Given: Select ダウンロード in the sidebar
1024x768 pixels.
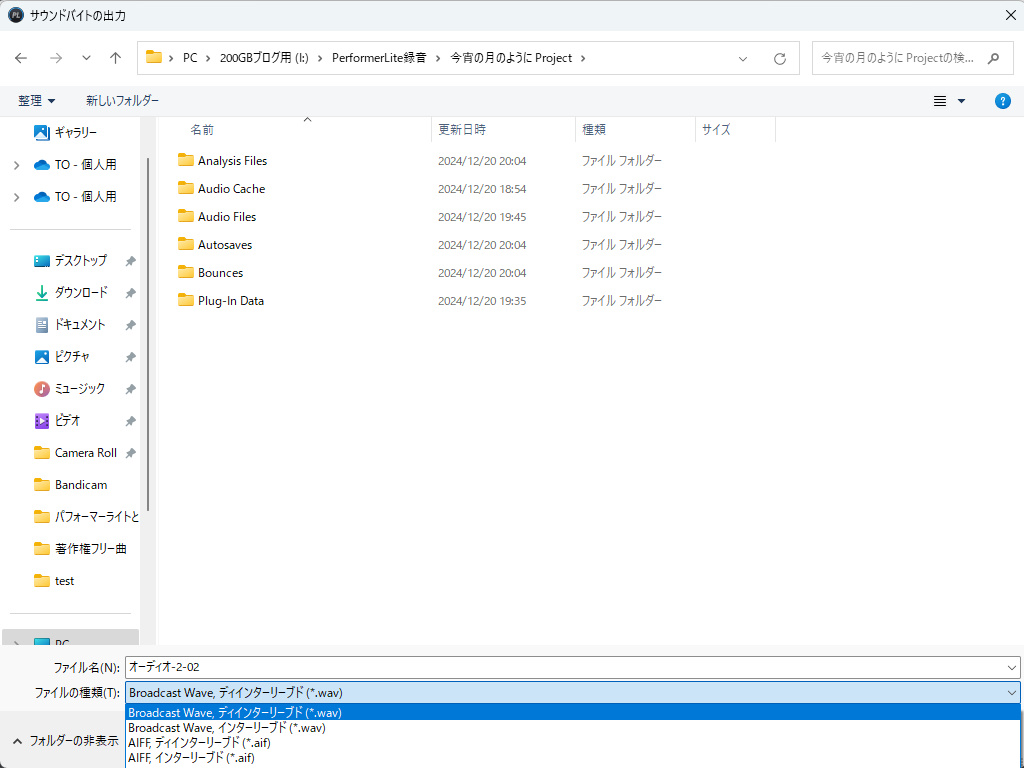Looking at the screenshot, I should 81,293.
